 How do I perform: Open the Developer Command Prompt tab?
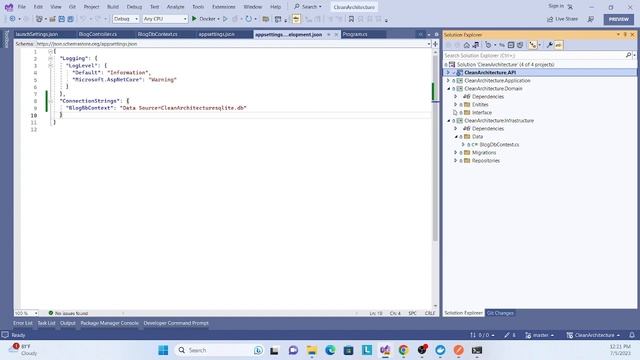[176, 323]
